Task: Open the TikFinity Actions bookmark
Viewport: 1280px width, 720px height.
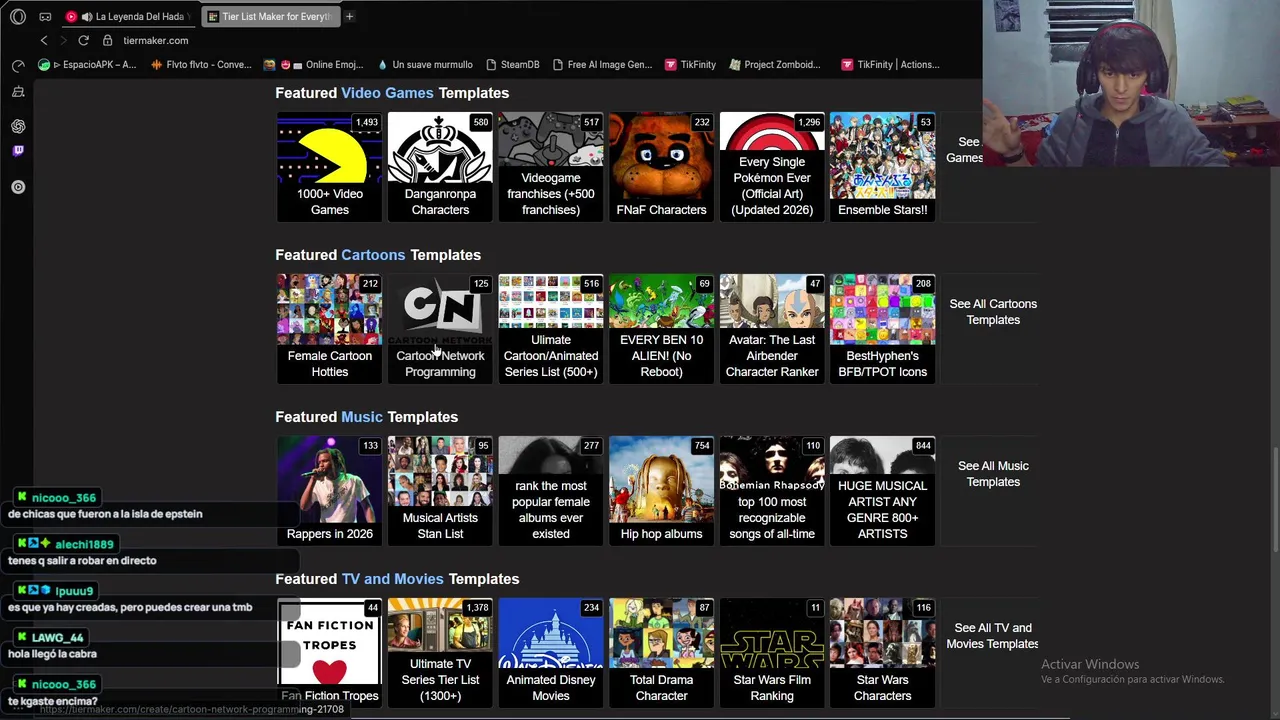Action: coord(890,64)
